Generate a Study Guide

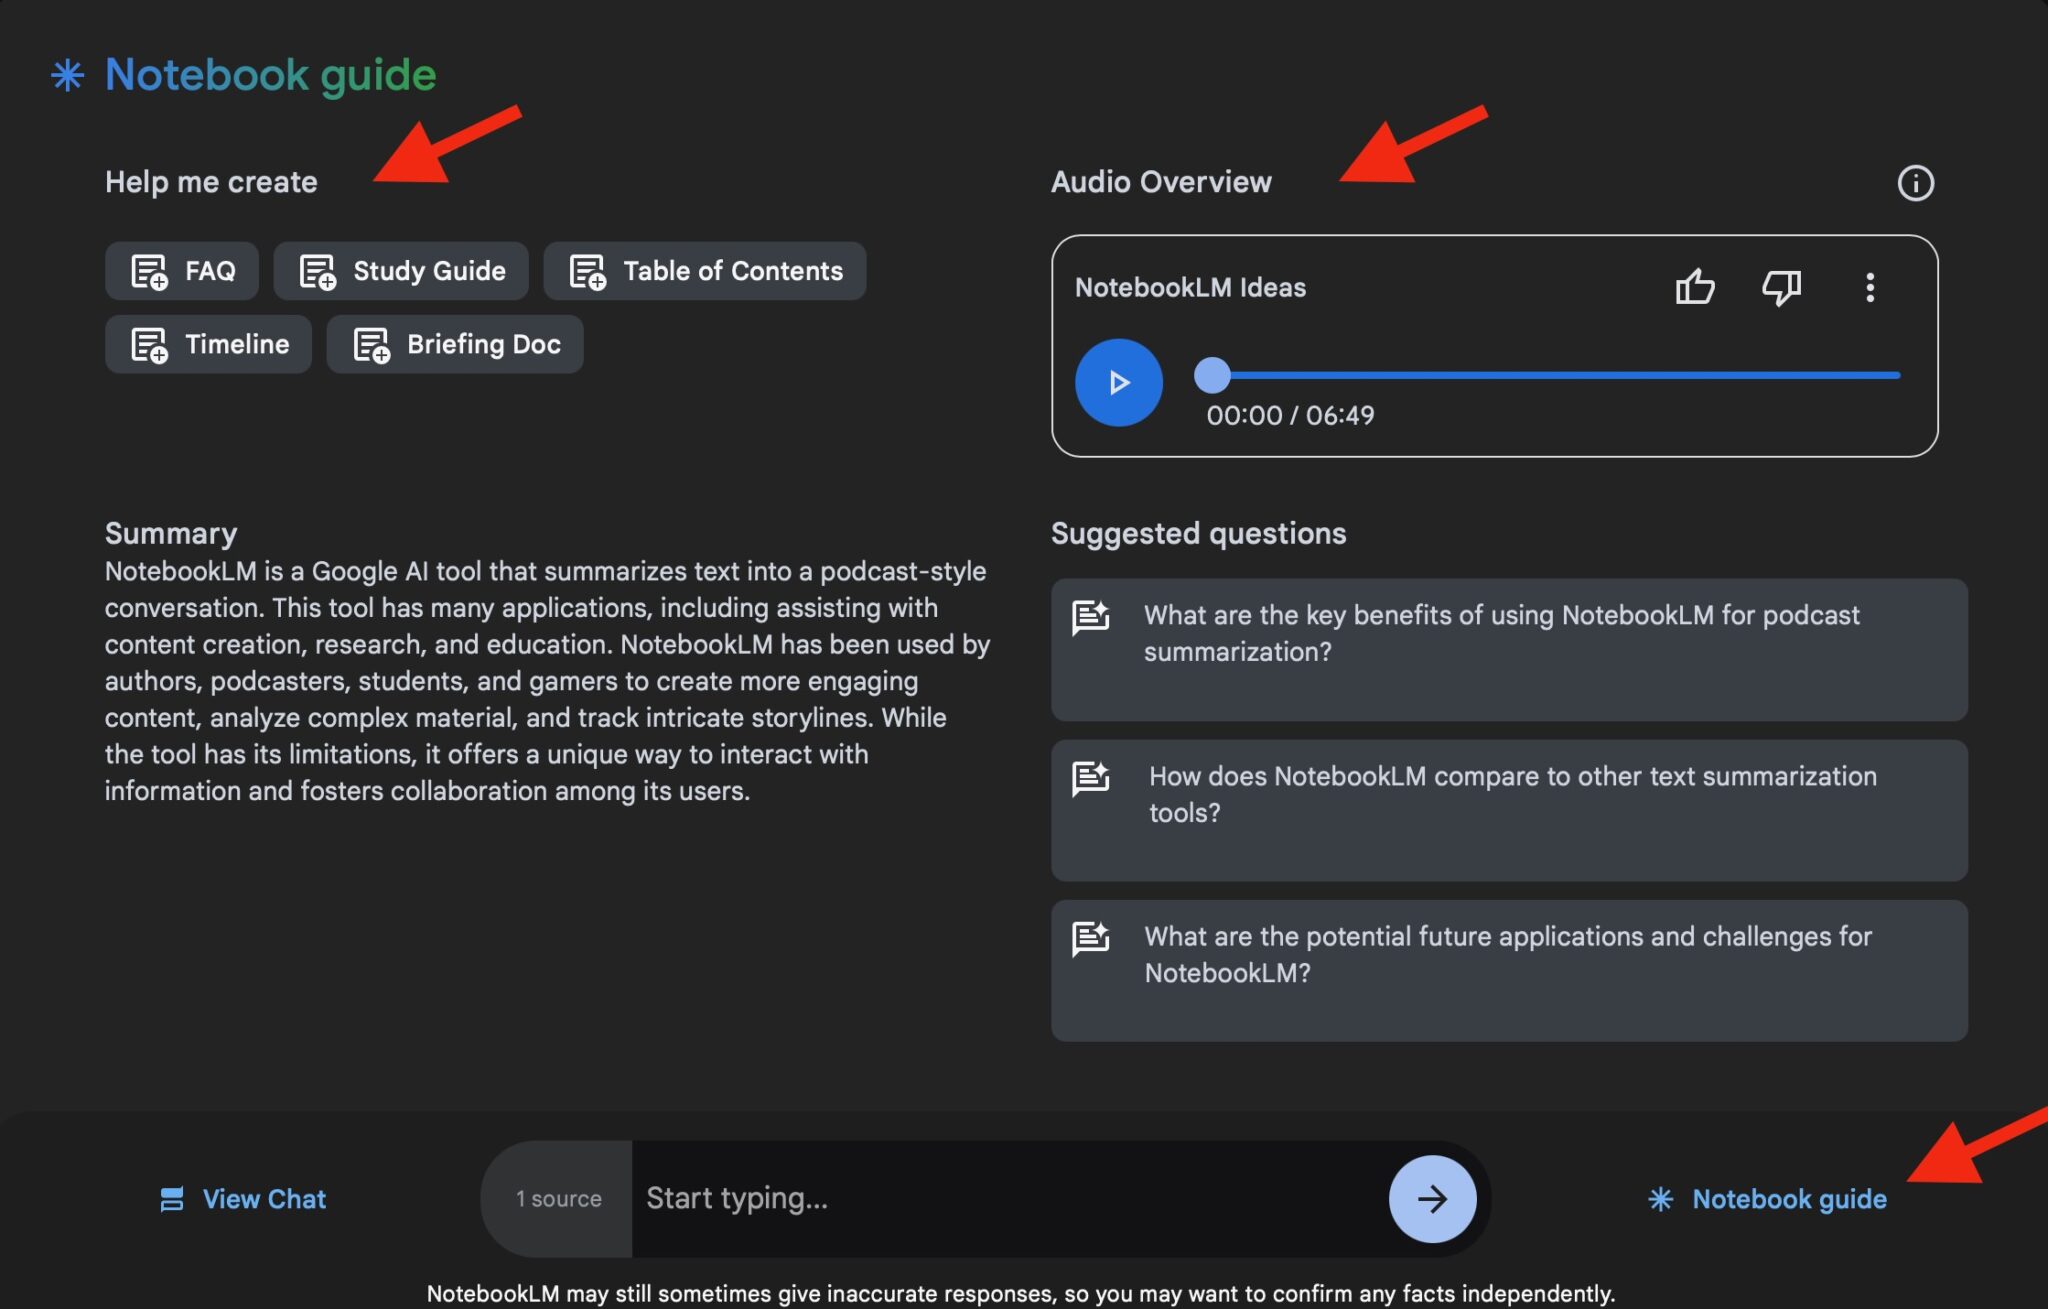click(x=401, y=271)
